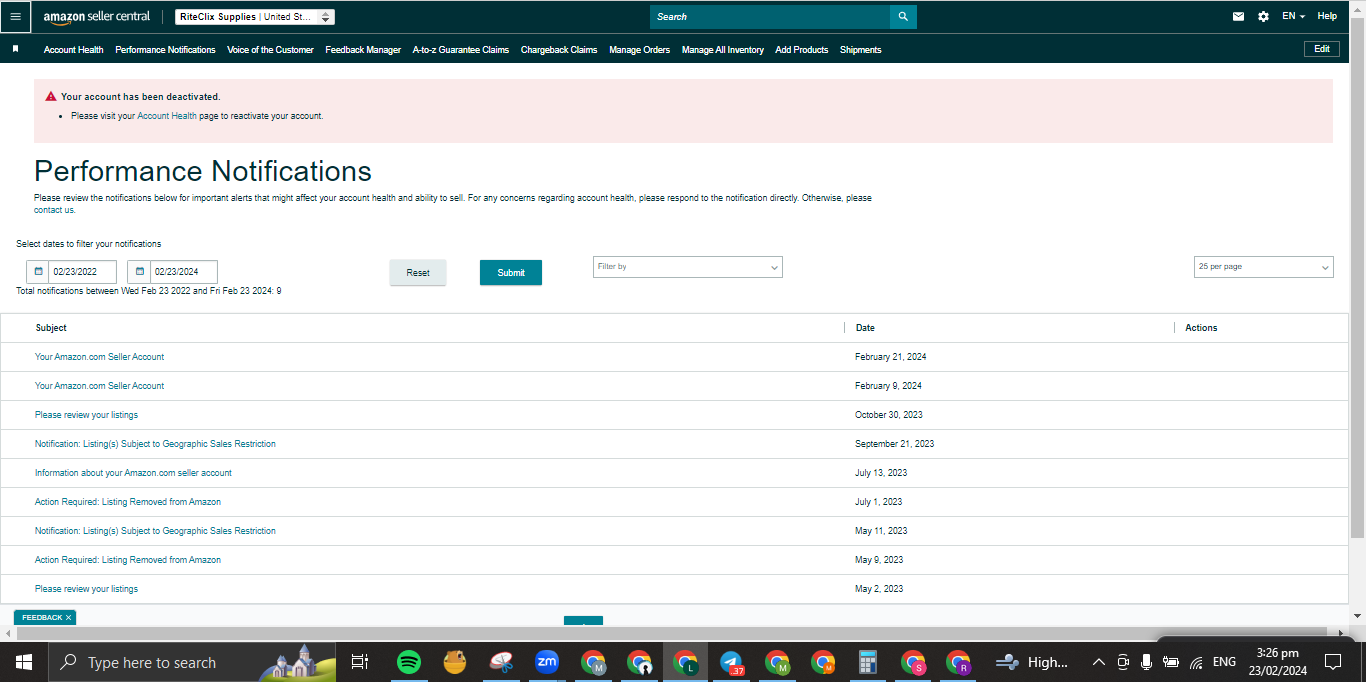The width and height of the screenshot is (1366, 682).
Task: Open the settings gear icon
Action: [1263, 16]
